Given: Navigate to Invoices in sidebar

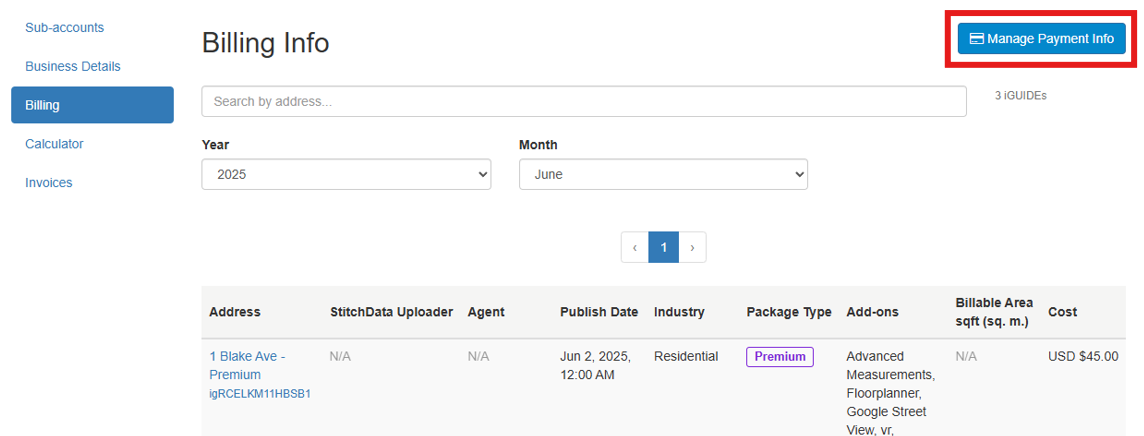Looking at the screenshot, I should point(49,183).
